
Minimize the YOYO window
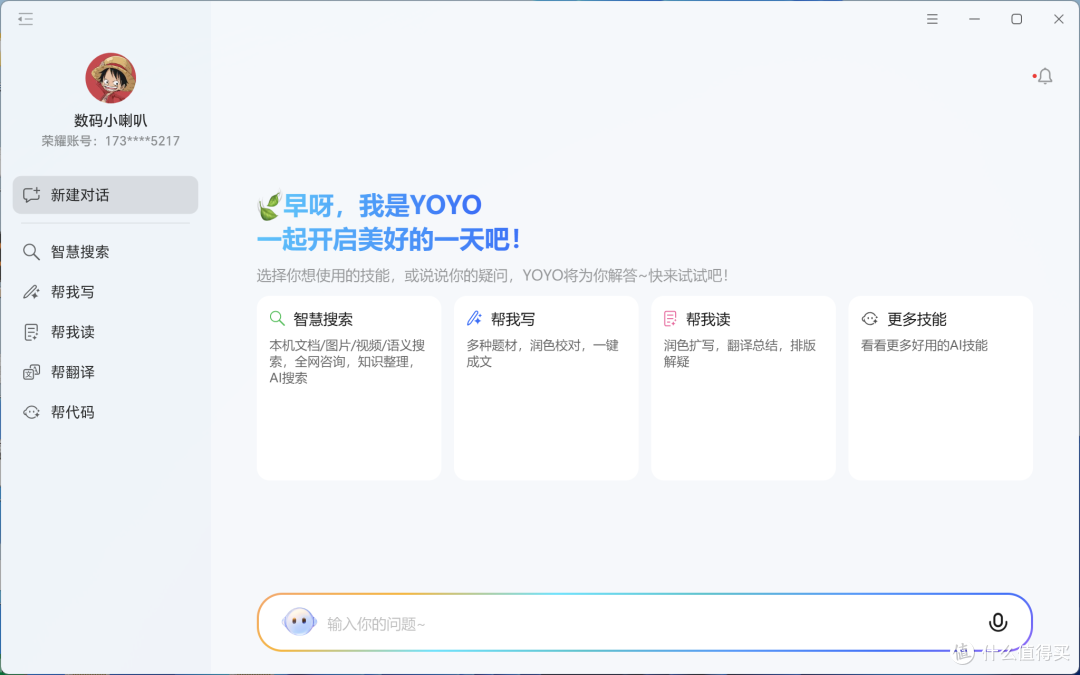click(974, 19)
